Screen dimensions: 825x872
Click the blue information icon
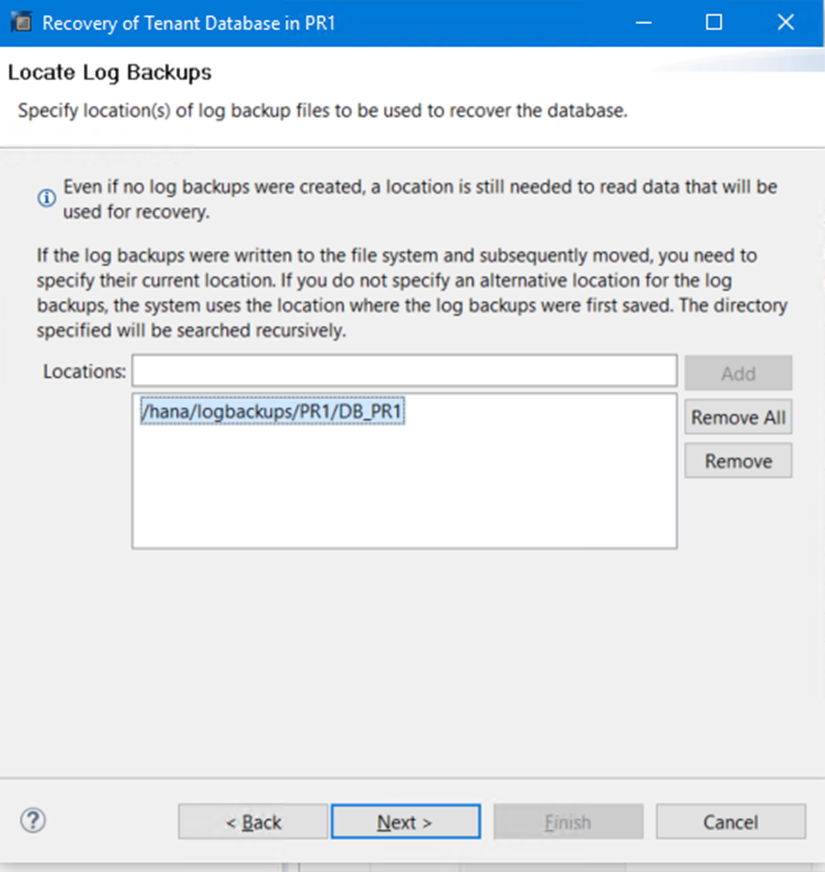point(46,198)
